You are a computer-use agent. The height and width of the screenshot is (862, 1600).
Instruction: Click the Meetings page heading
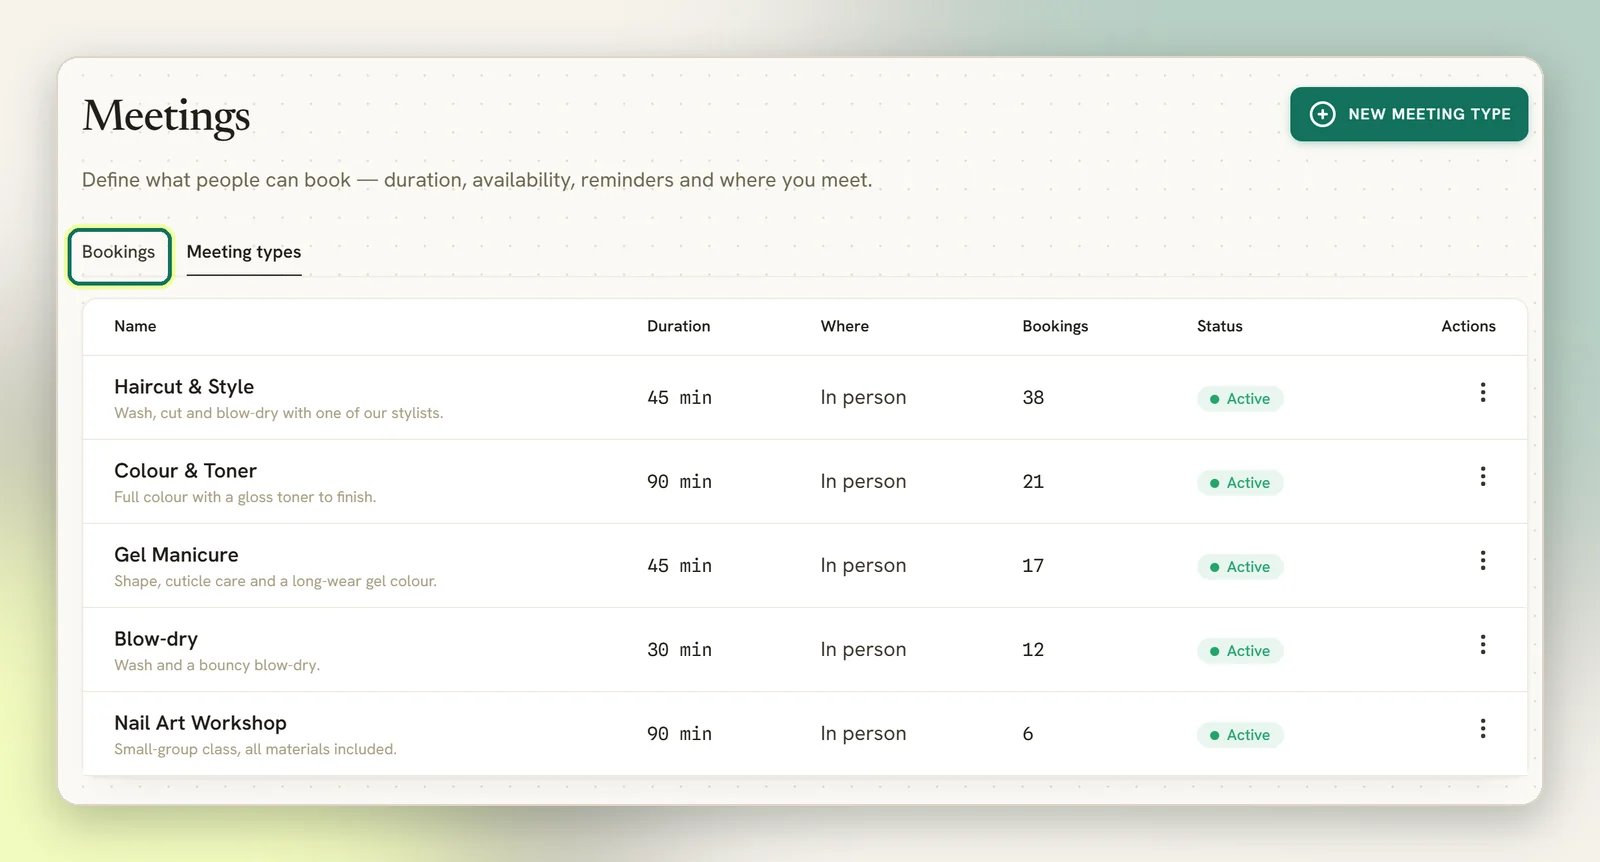coord(166,116)
